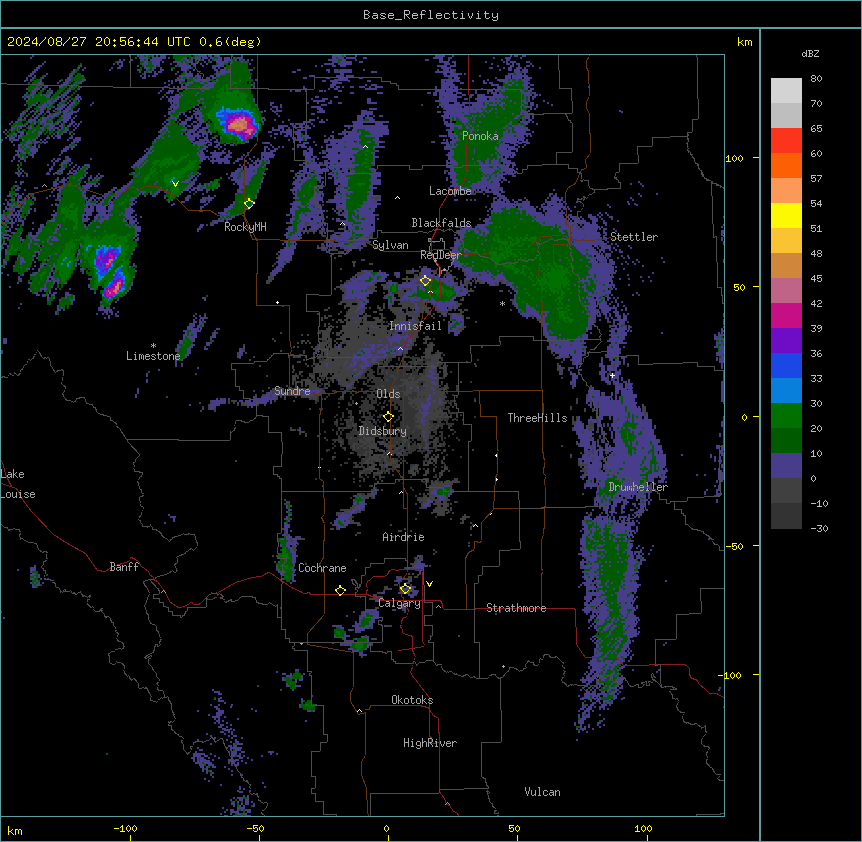Click the Strathmore label
This screenshot has width=862, height=842.
516,608
